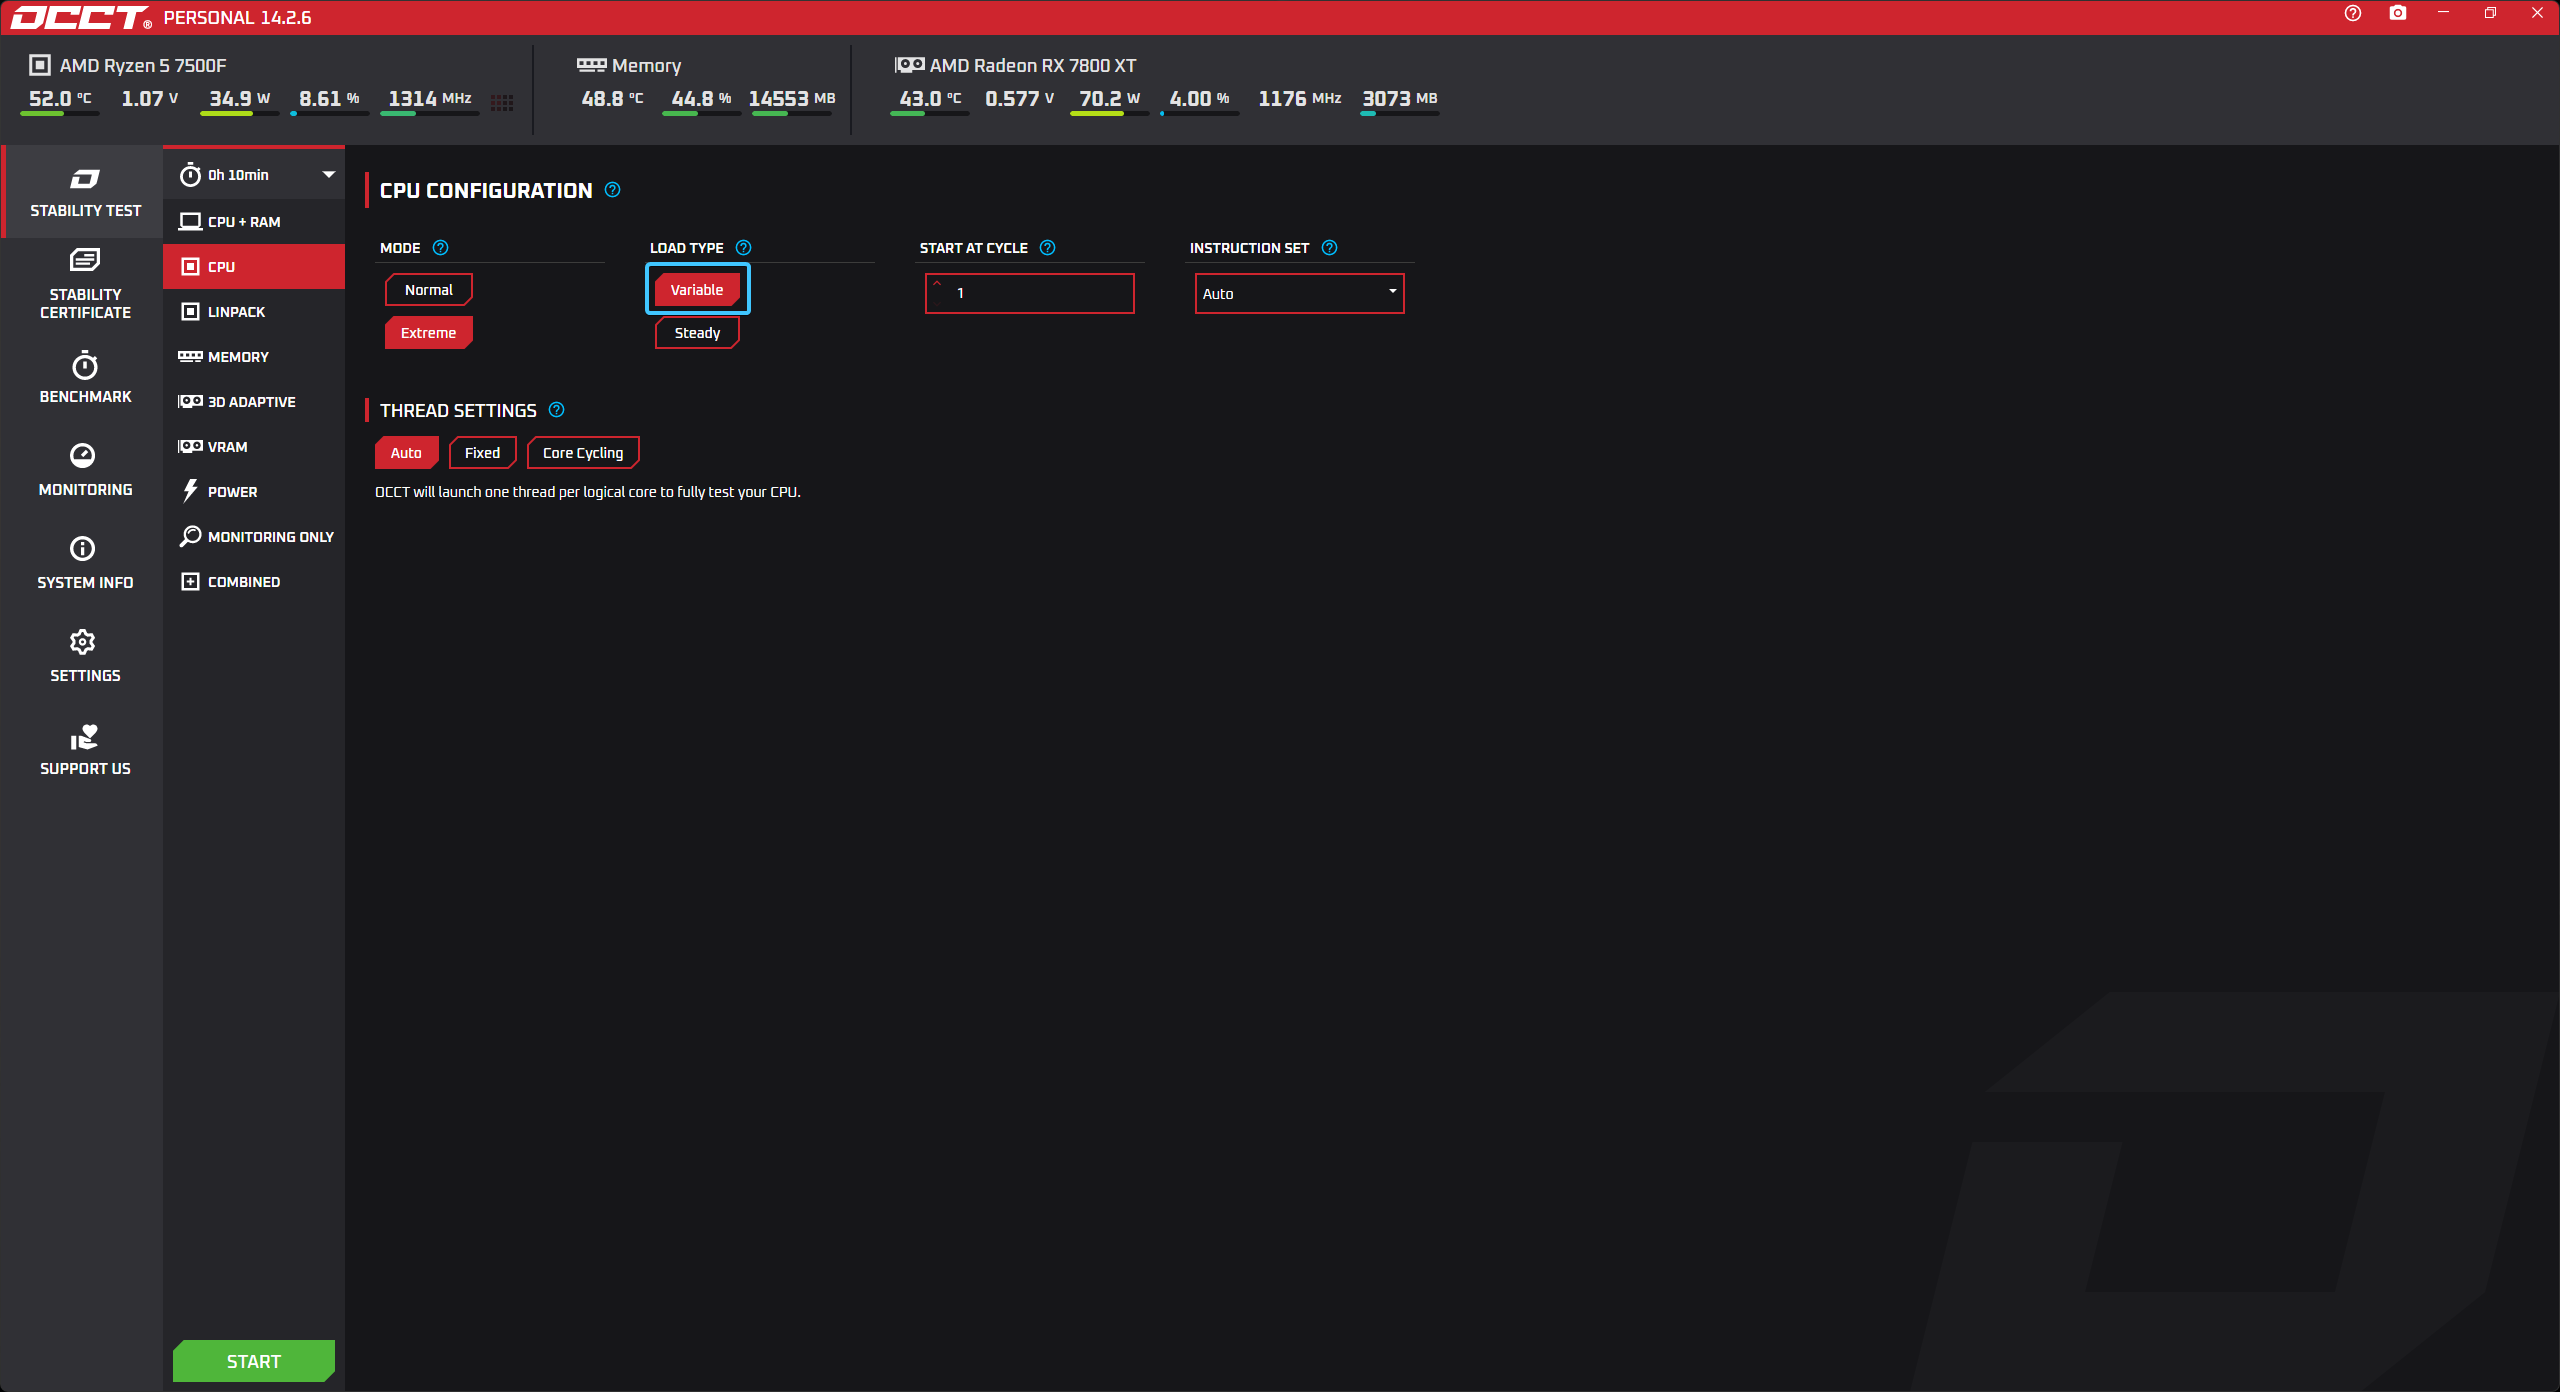
Task: Open the Benchmark section icon
Action: [x=85, y=366]
